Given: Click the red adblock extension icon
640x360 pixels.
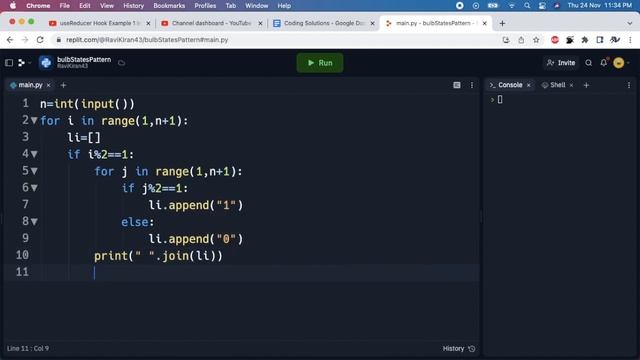Looking at the screenshot, I should [555, 40].
